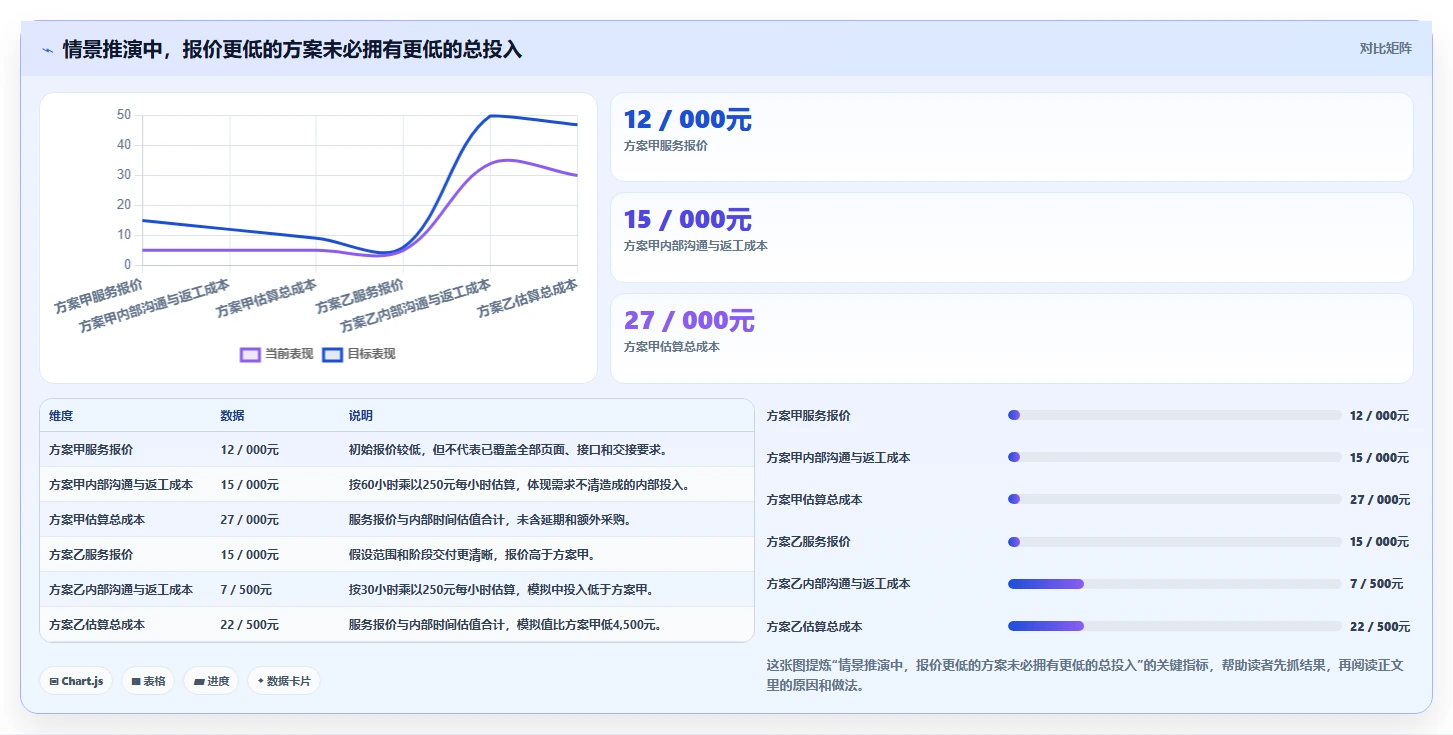Select 方案甲估算总成本 cell in the table
Screen dimensions: 1453x735
tap(97, 519)
